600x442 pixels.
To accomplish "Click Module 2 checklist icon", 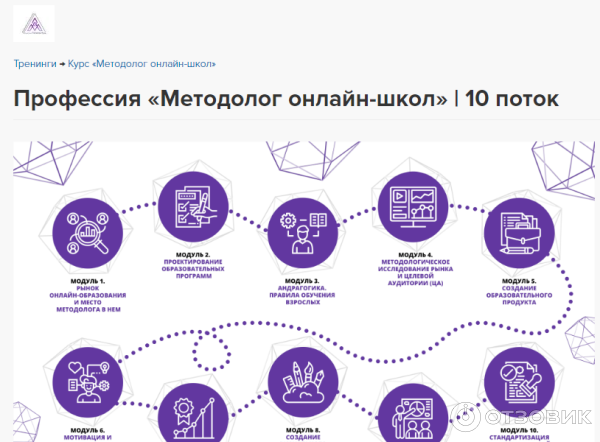I will (189, 209).
